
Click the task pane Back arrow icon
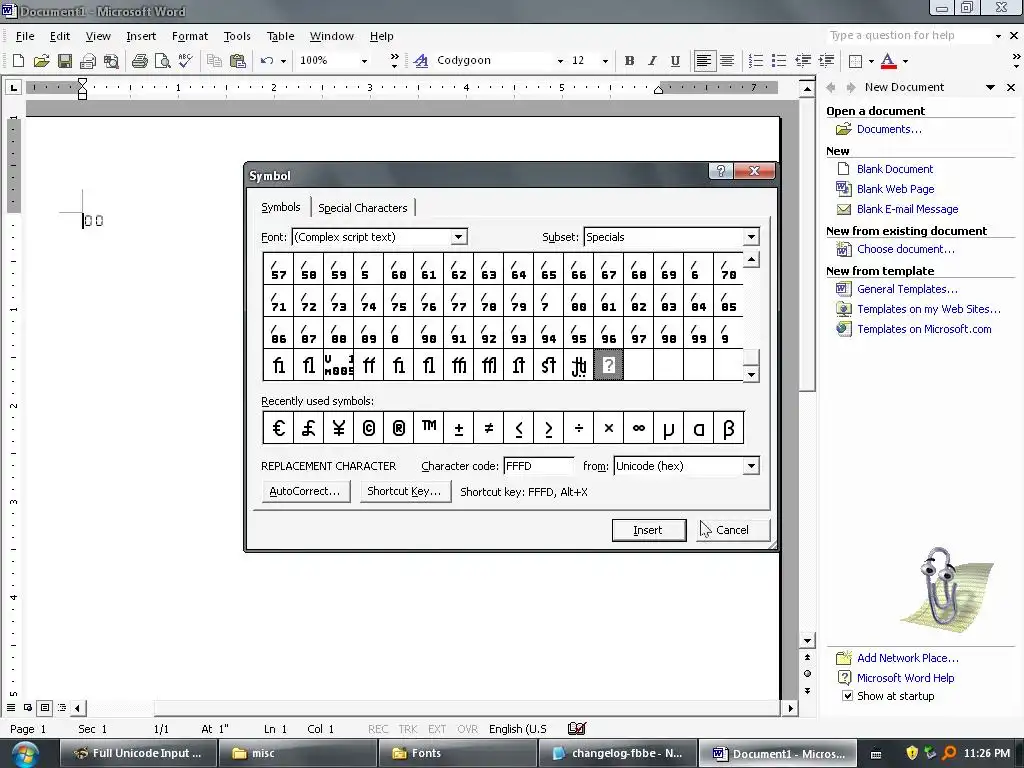click(x=831, y=87)
